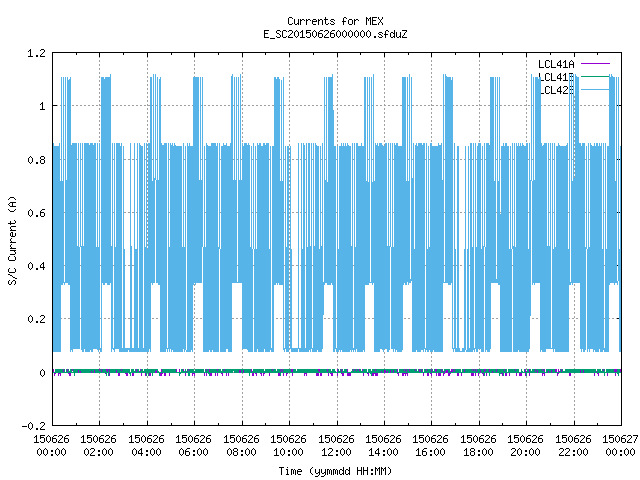The height and width of the screenshot is (480, 640).
Task: Click the y-axis tick value 0.2
Action: pos(36,319)
